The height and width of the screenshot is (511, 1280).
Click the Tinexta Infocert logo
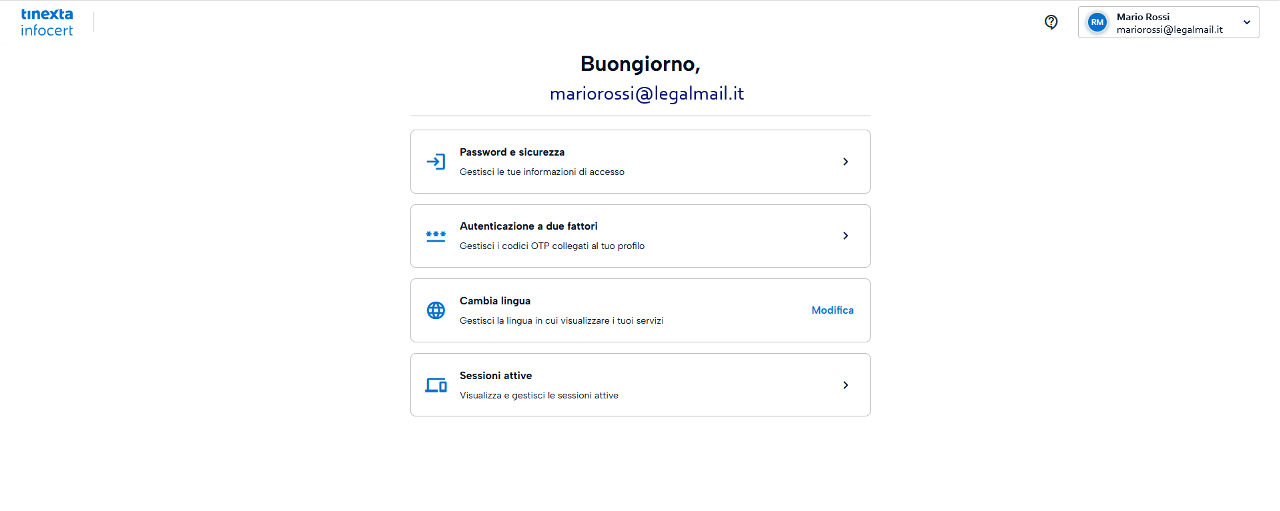coord(47,22)
